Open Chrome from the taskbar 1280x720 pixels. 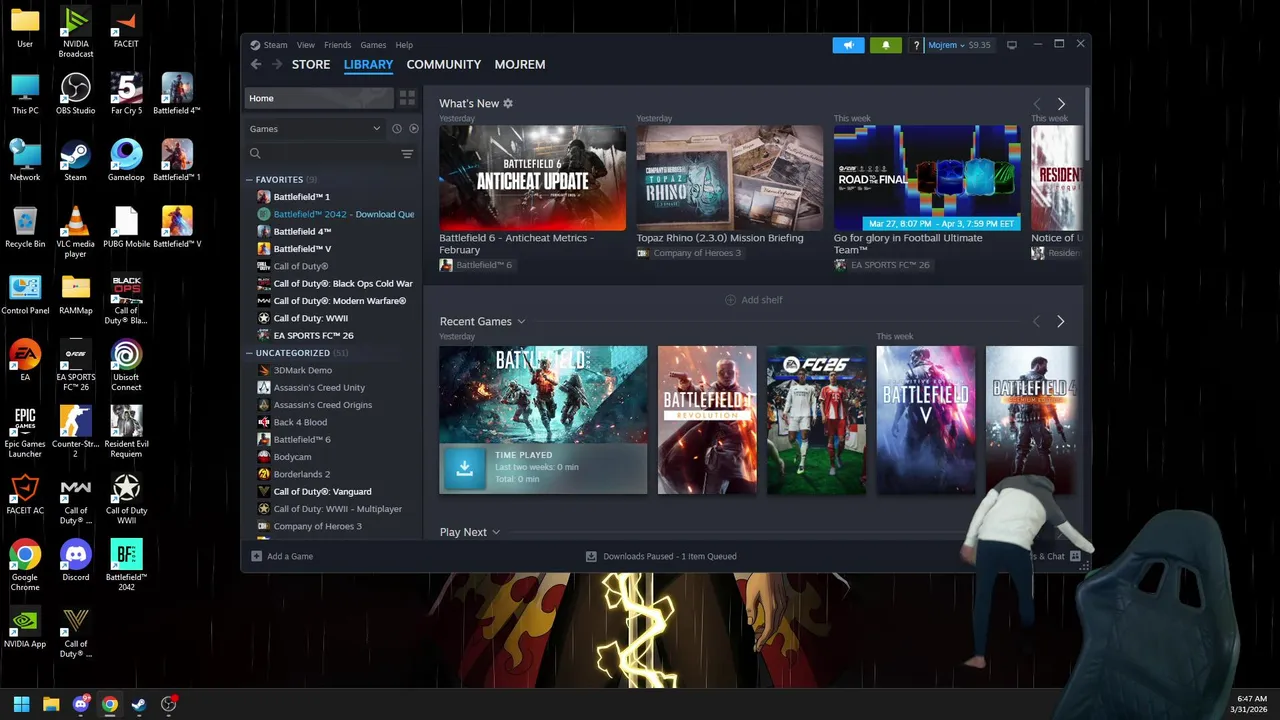tap(110, 704)
